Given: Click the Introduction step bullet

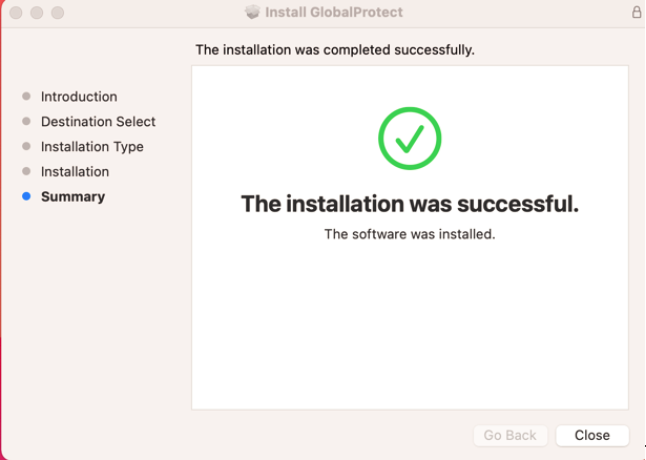Looking at the screenshot, I should [x=26, y=96].
